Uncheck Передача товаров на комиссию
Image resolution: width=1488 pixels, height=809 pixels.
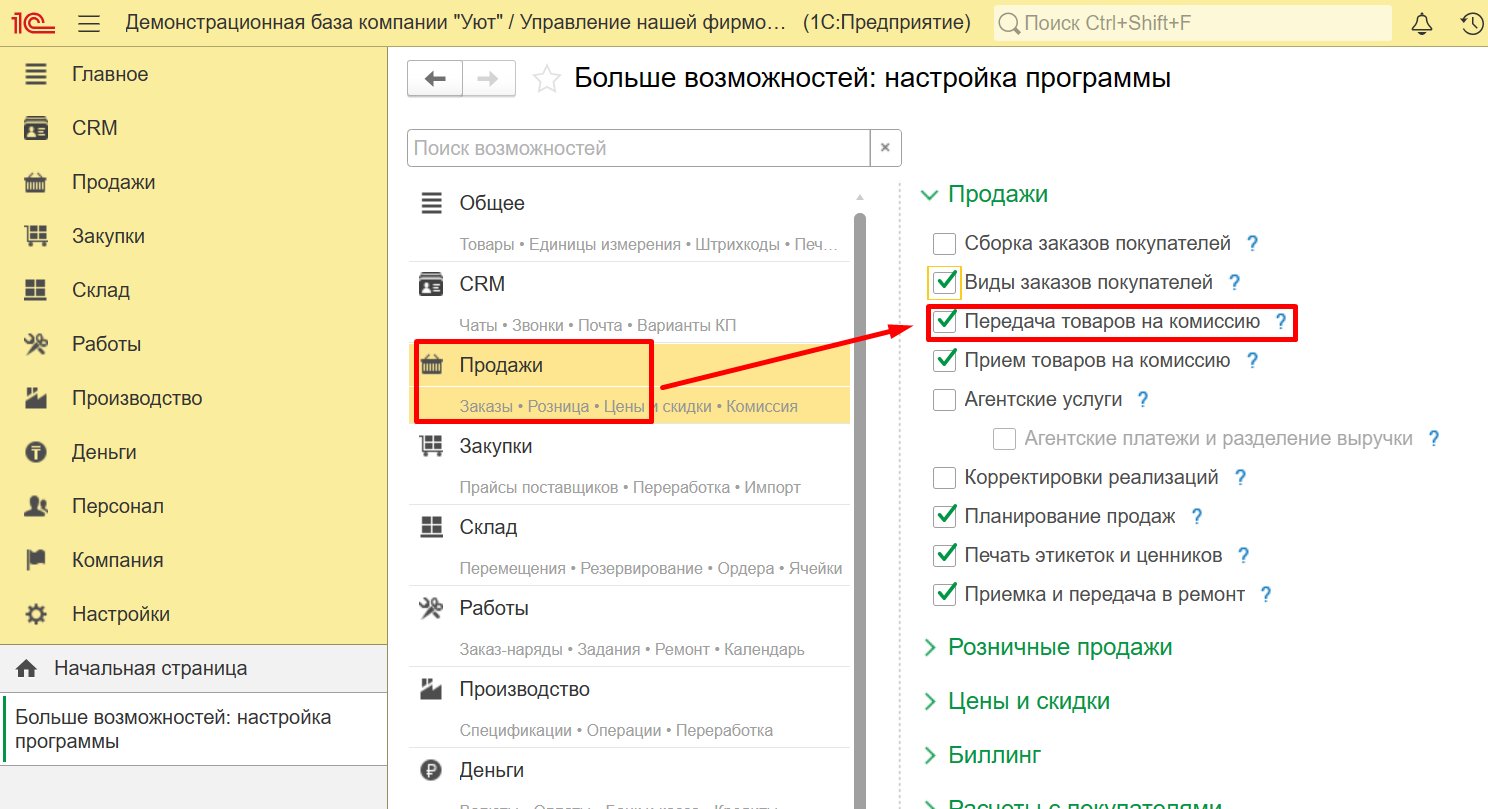tap(945, 322)
